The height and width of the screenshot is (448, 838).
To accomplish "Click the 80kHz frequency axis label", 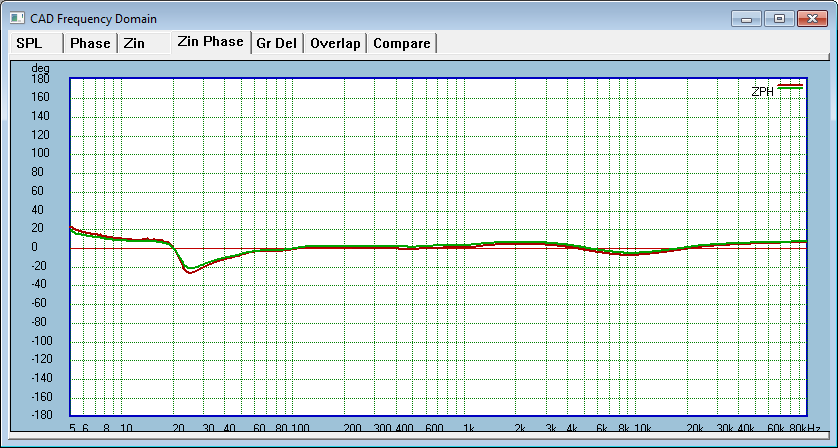I will tap(805, 428).
